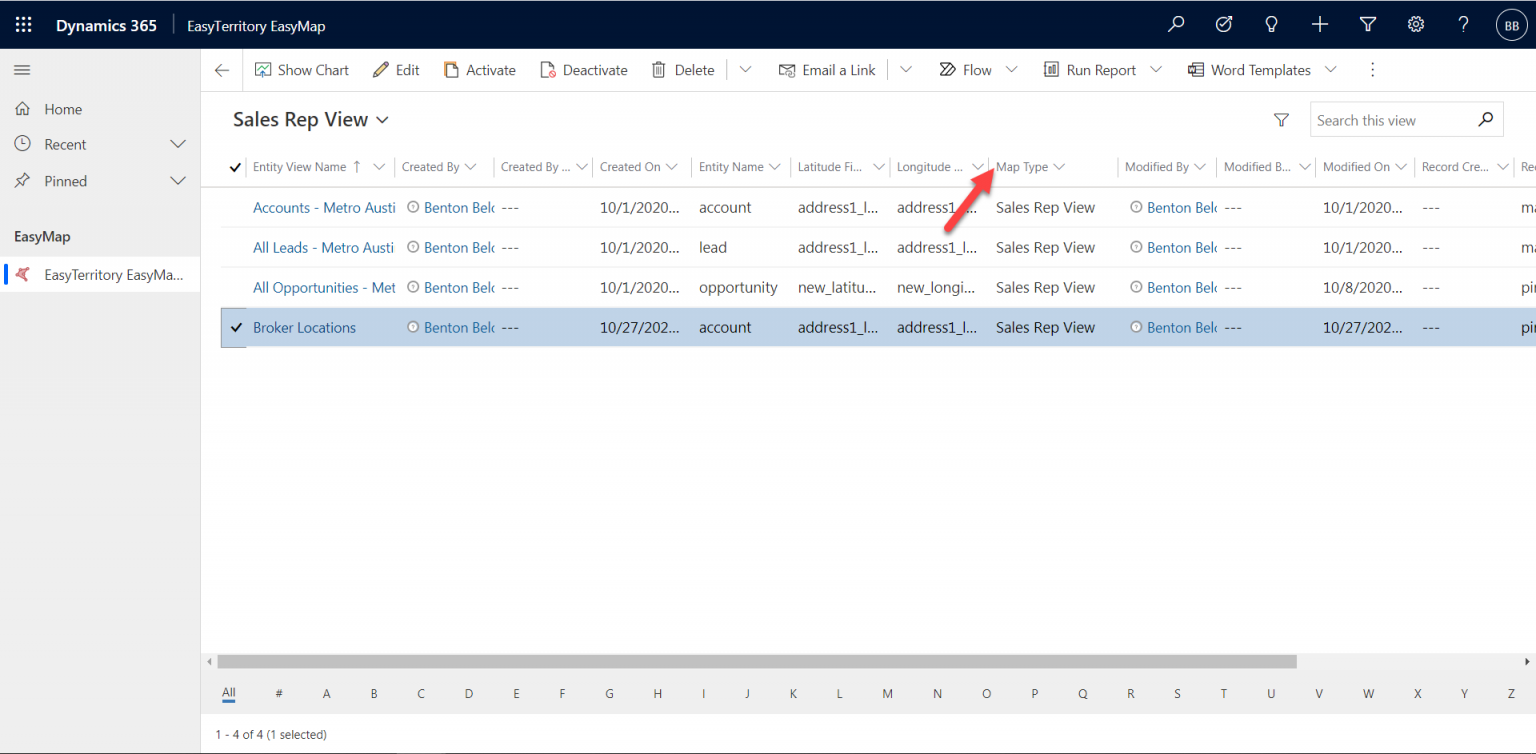The width and height of the screenshot is (1536, 754).
Task: Activate the selected record
Action: [480, 69]
